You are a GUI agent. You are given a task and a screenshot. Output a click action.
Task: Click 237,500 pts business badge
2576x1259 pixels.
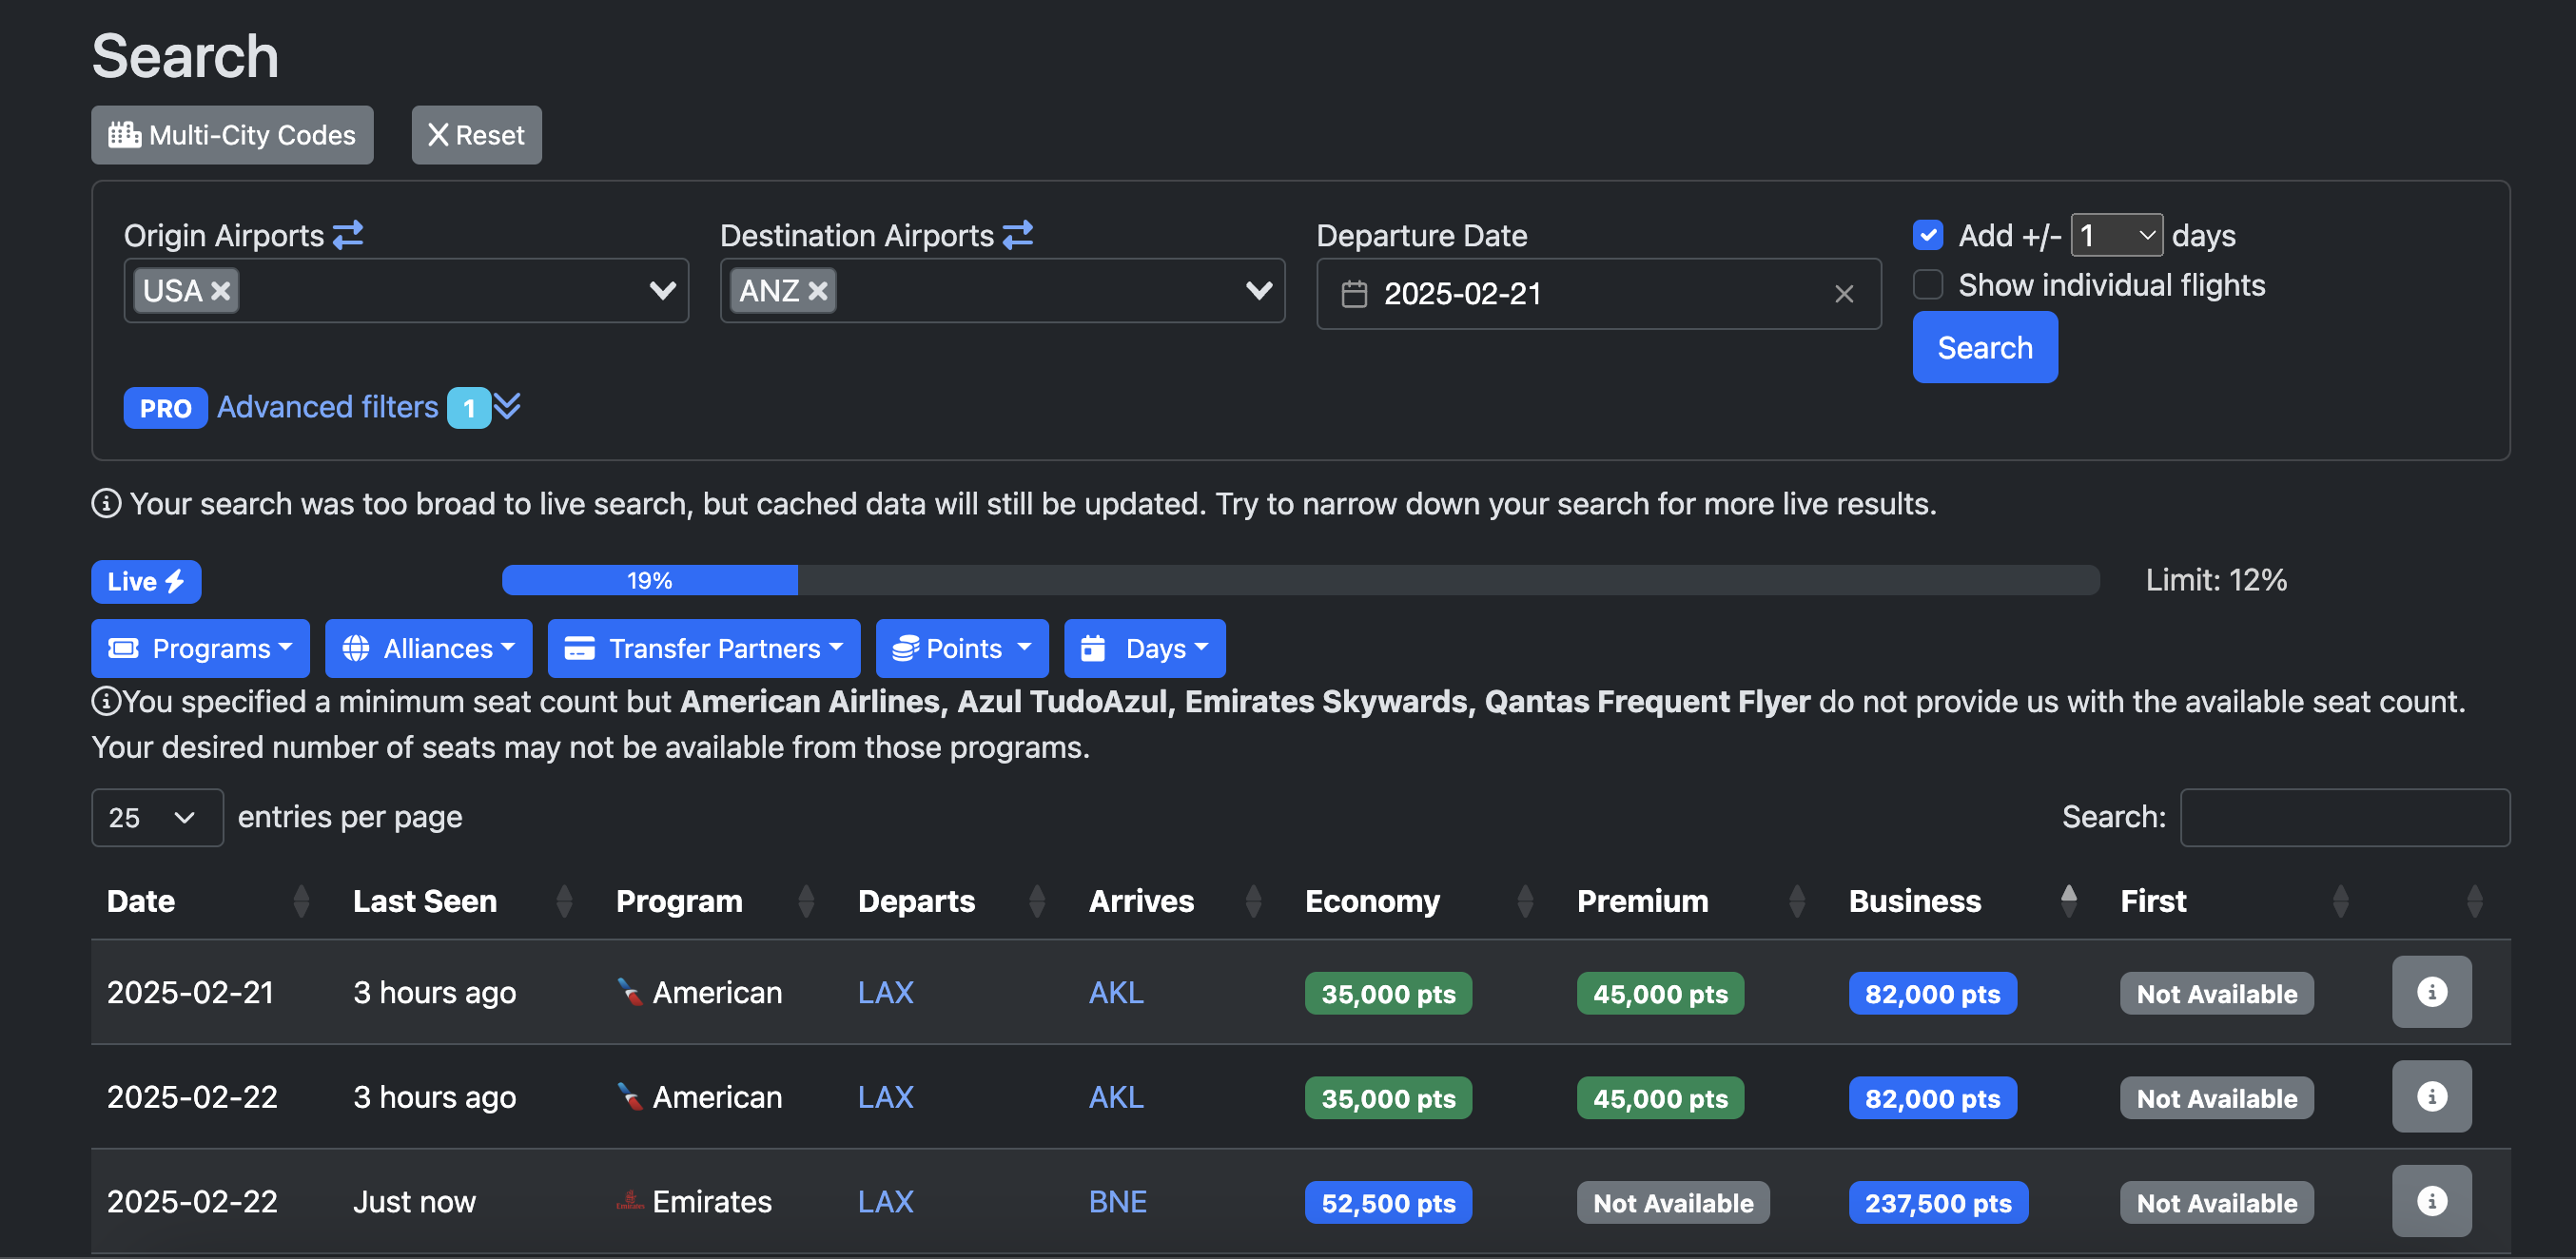click(x=1938, y=1203)
